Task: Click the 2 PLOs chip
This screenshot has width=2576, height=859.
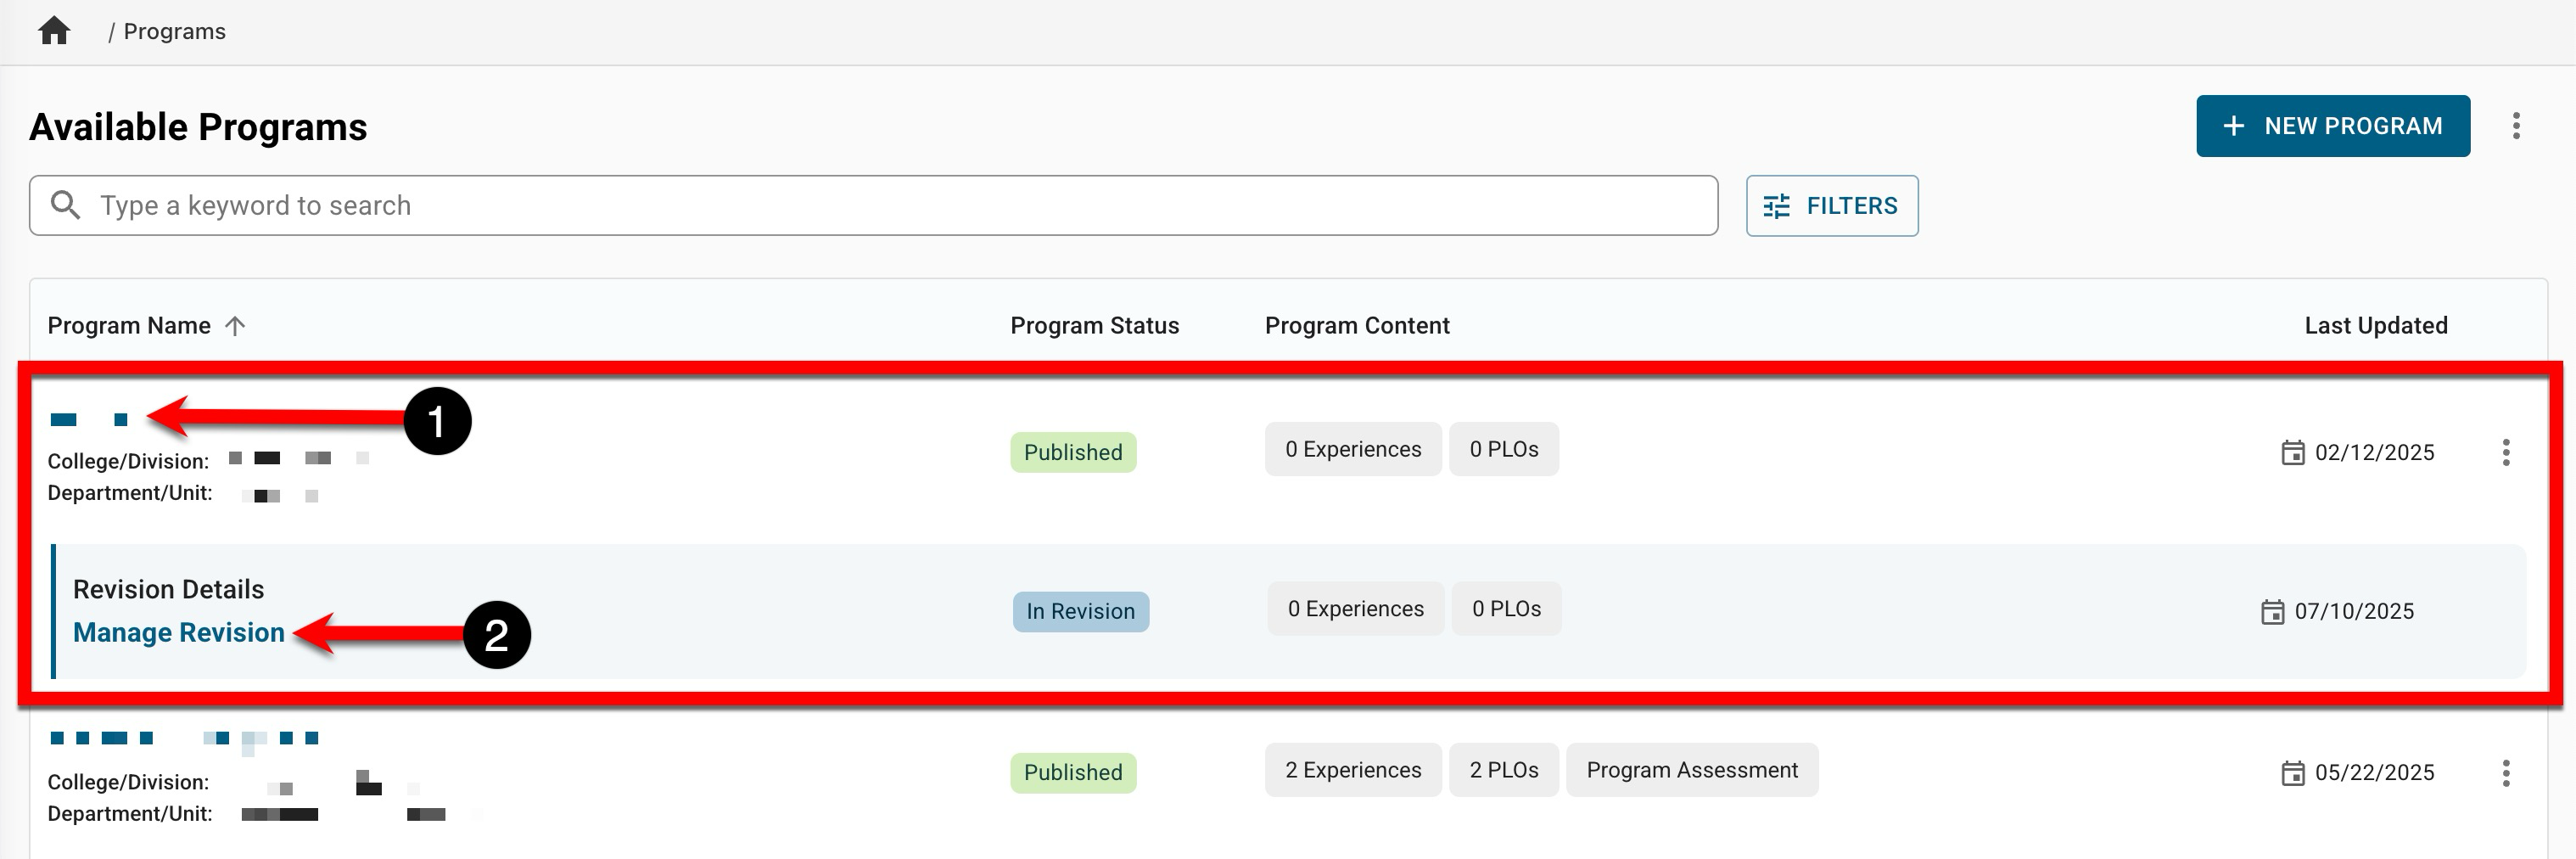Action: click(x=1503, y=770)
